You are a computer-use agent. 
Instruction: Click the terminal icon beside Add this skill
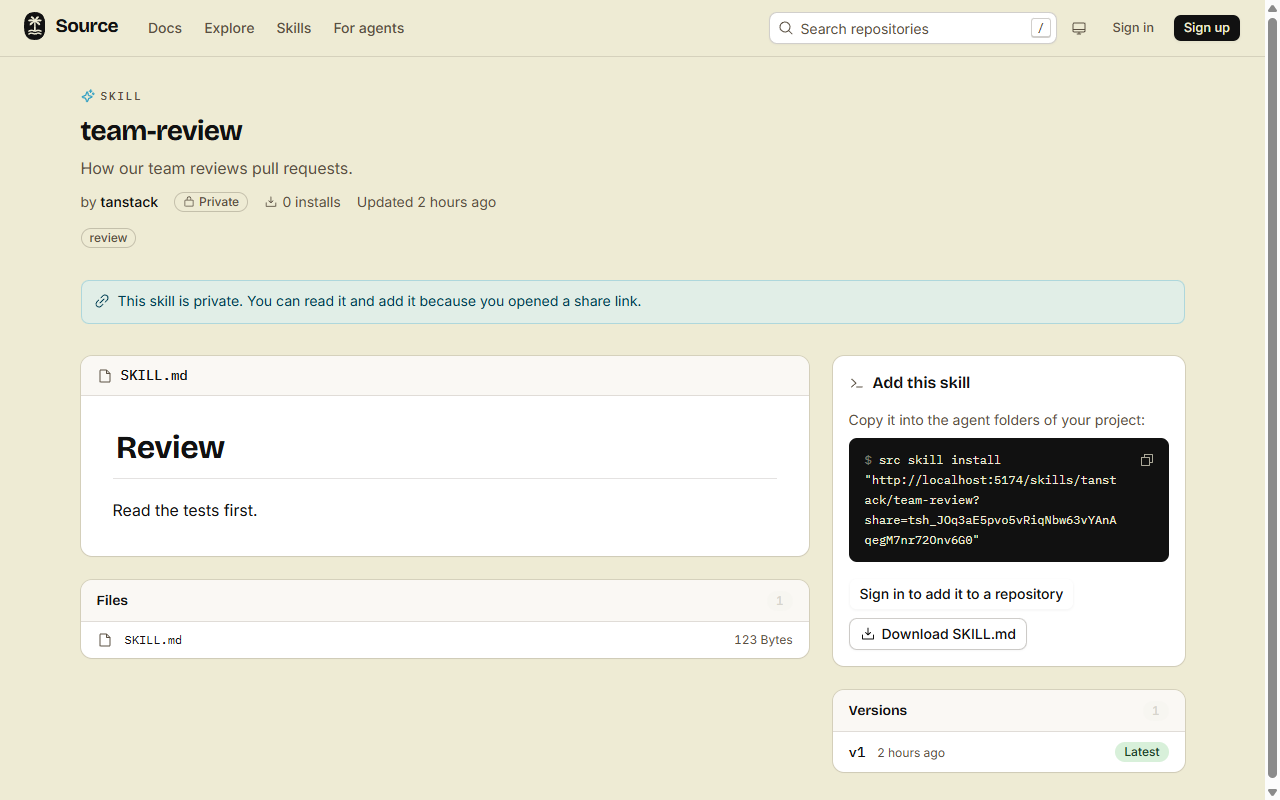click(x=857, y=383)
